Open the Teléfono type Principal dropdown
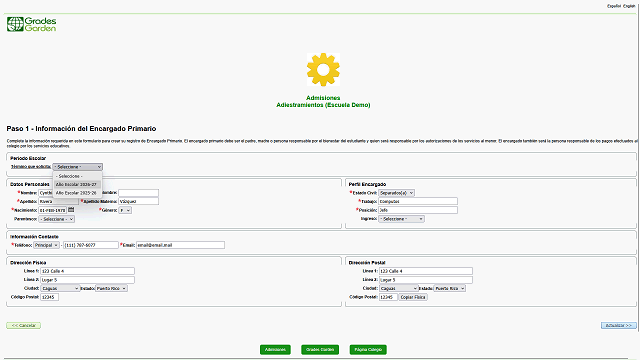Screen dimensions: 640x360 pos(46,245)
